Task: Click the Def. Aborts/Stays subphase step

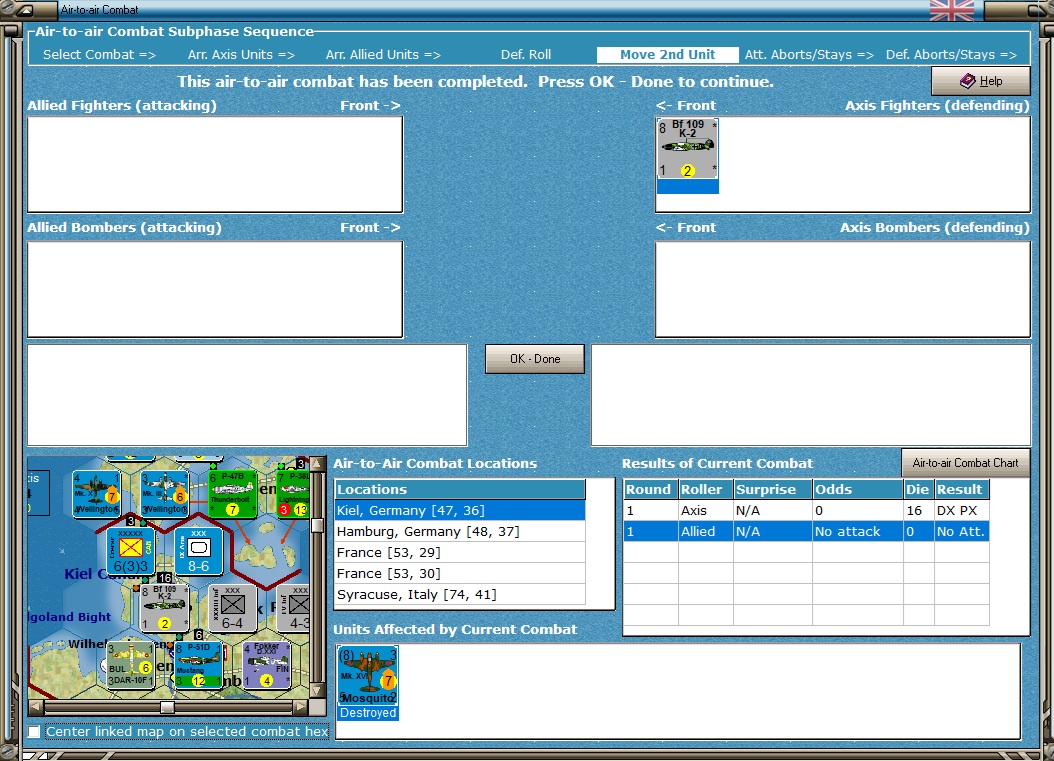Action: click(951, 54)
